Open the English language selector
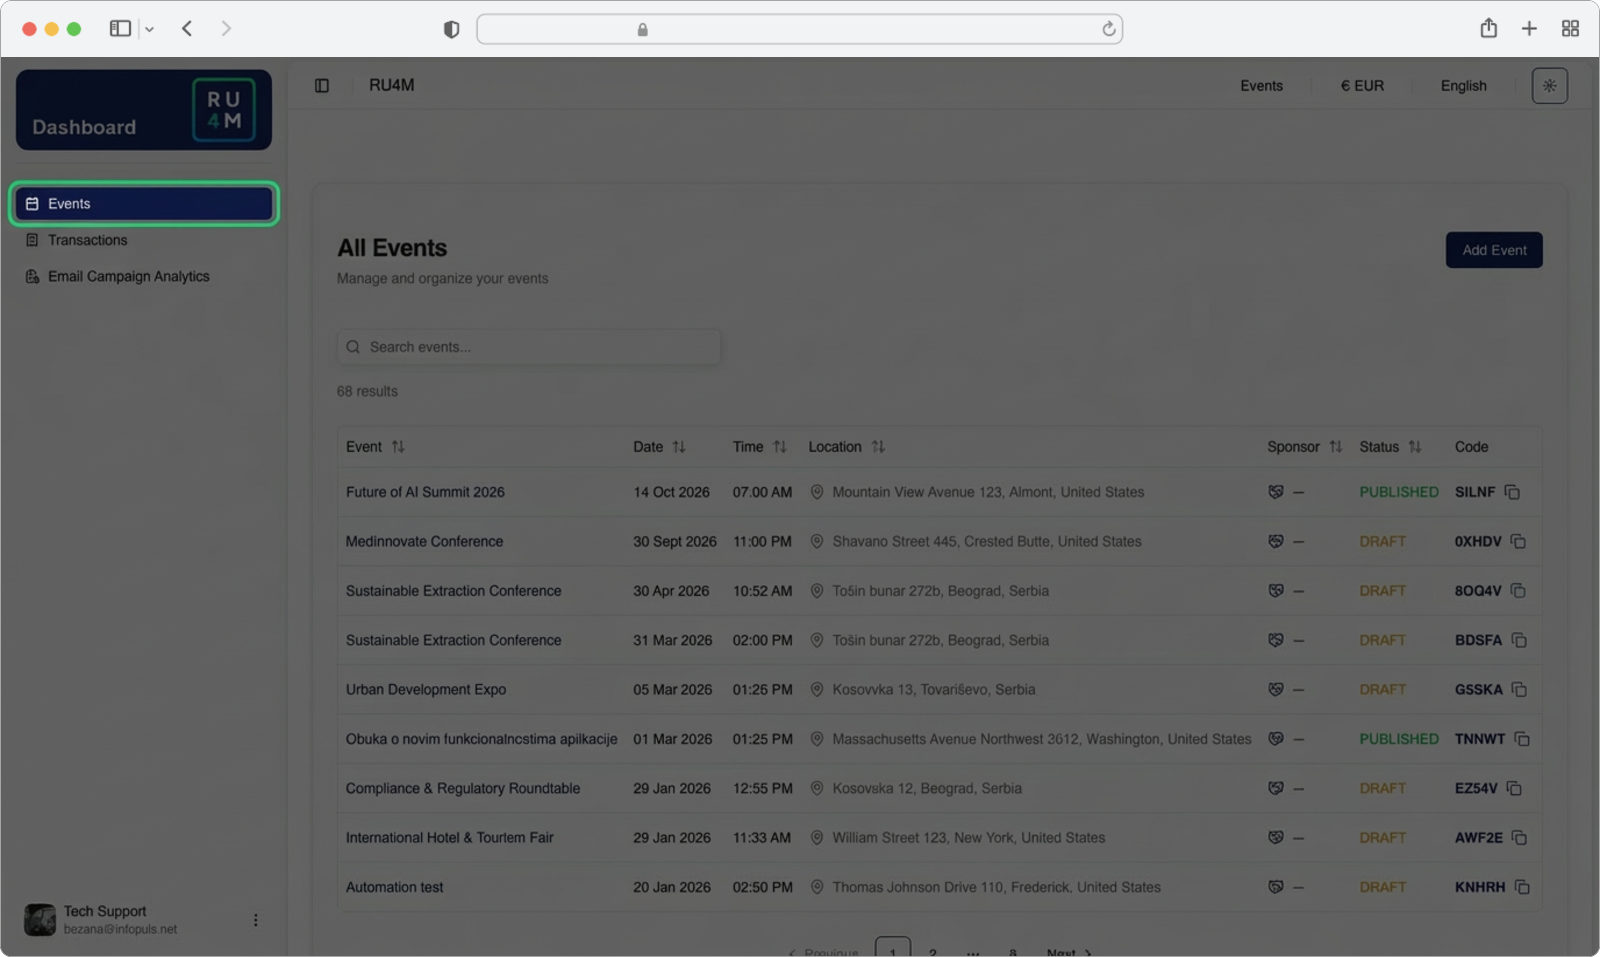 [1463, 86]
